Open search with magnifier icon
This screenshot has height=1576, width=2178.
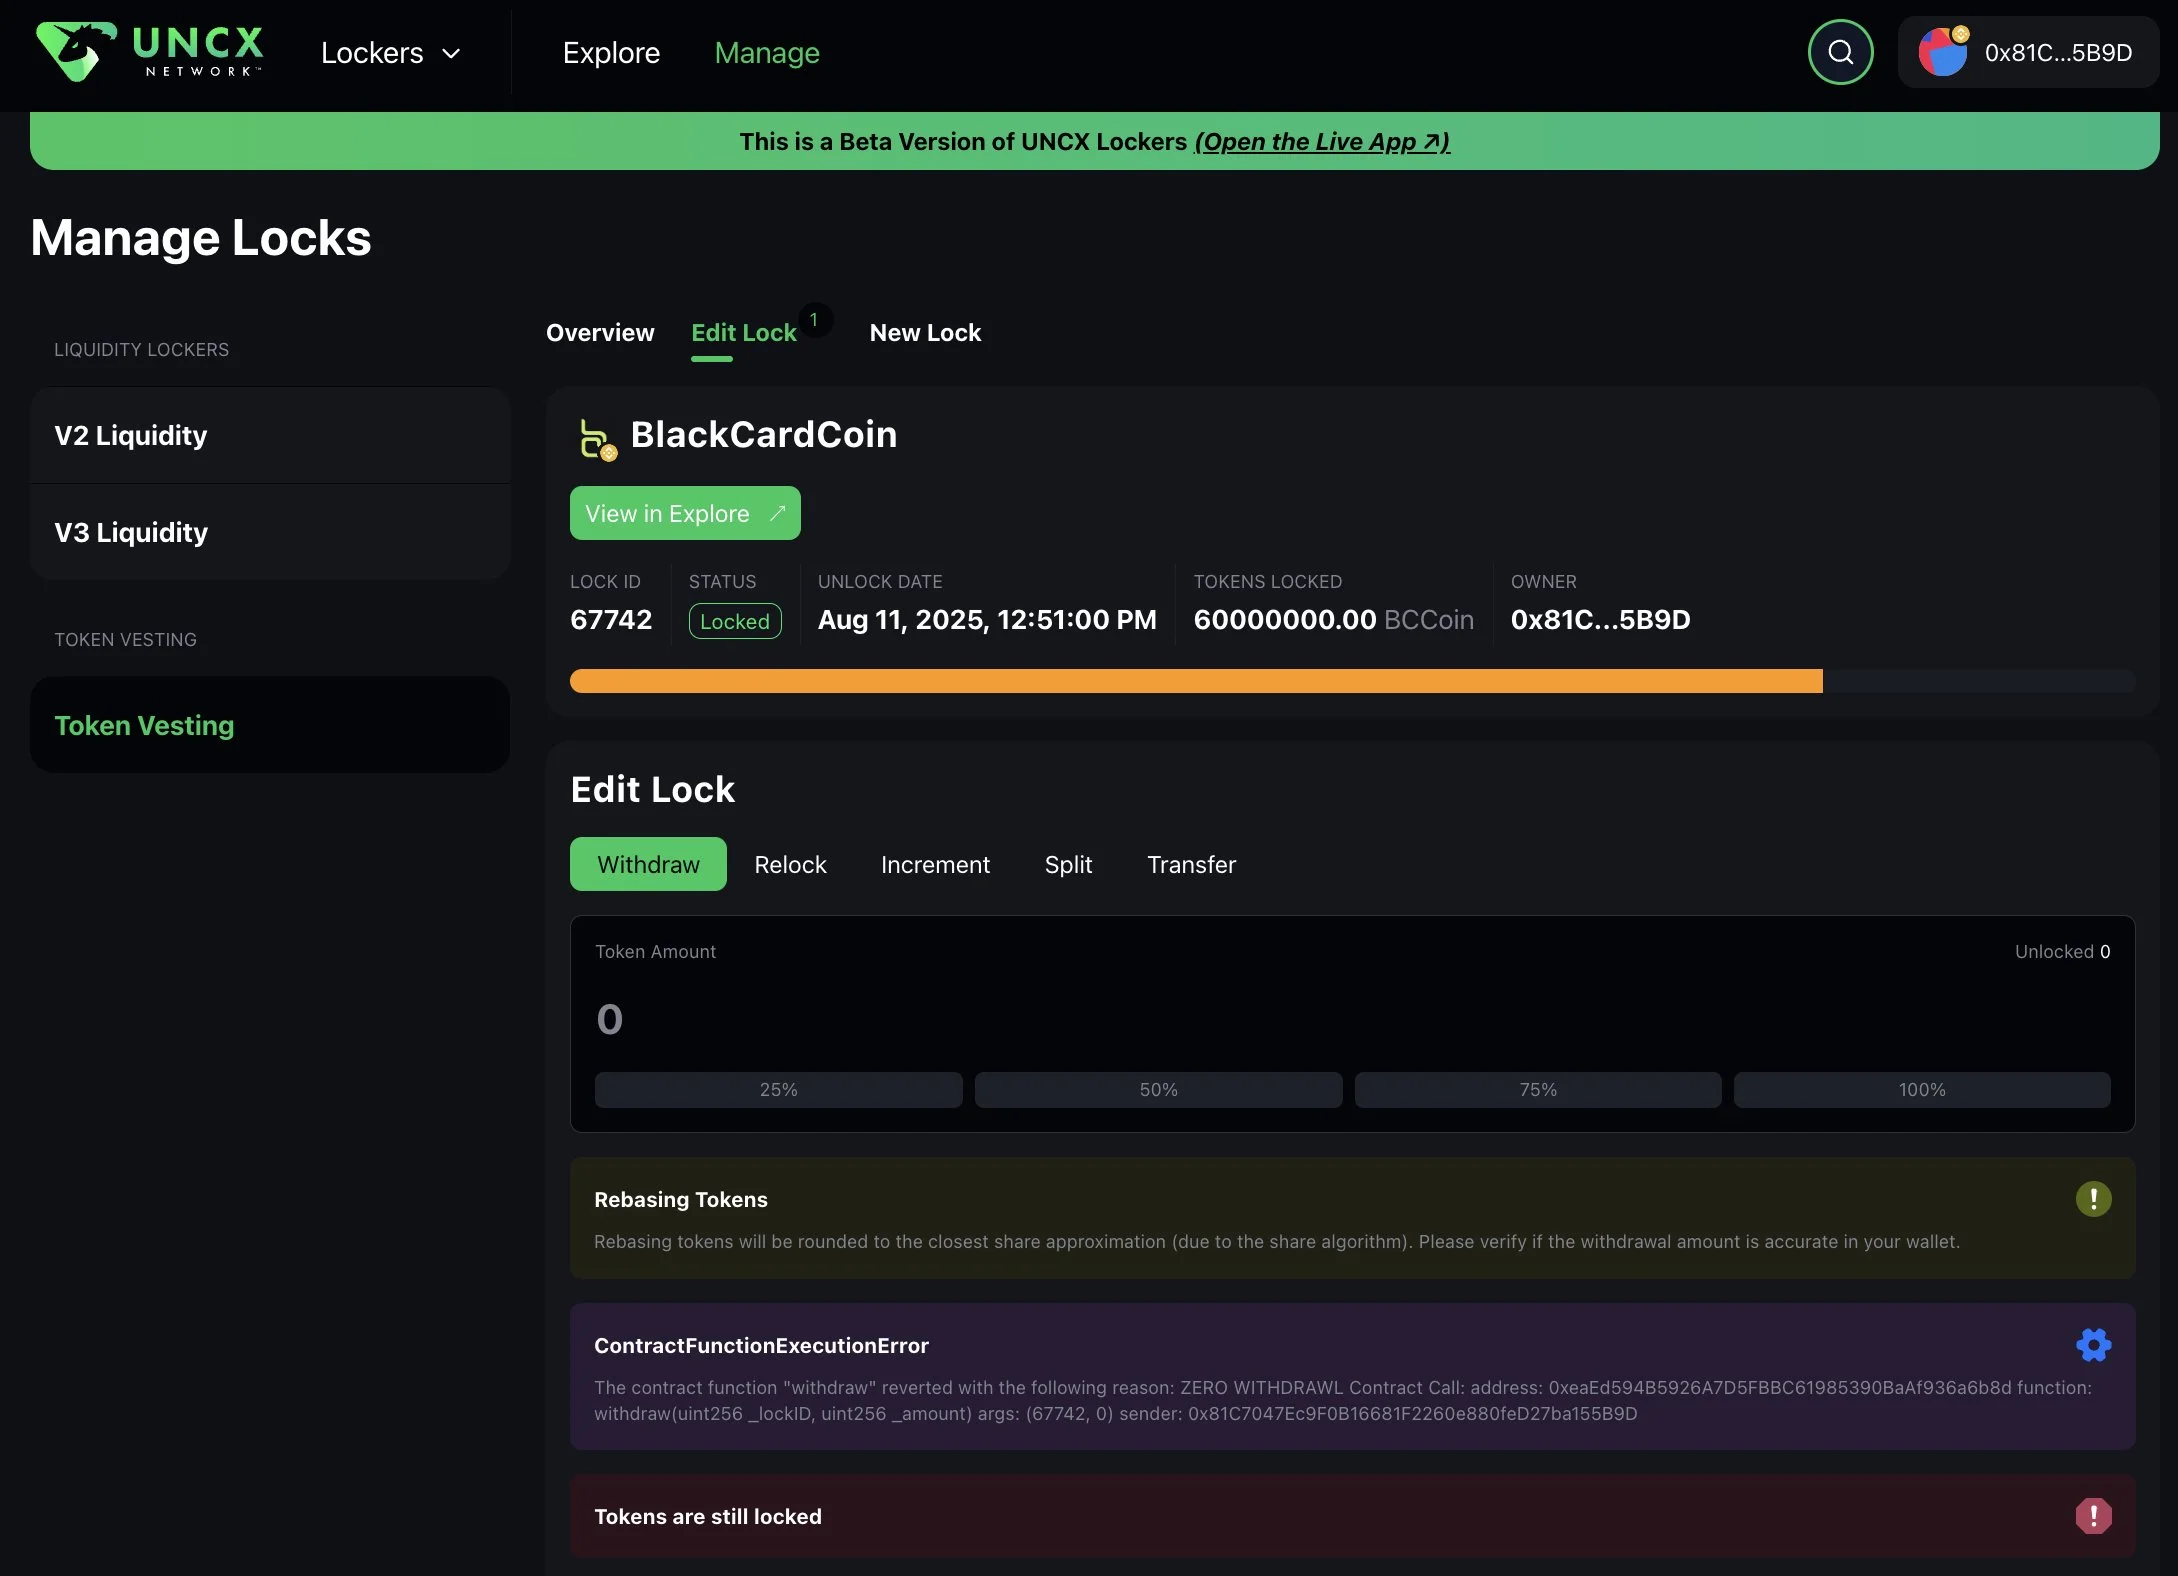tap(1840, 52)
